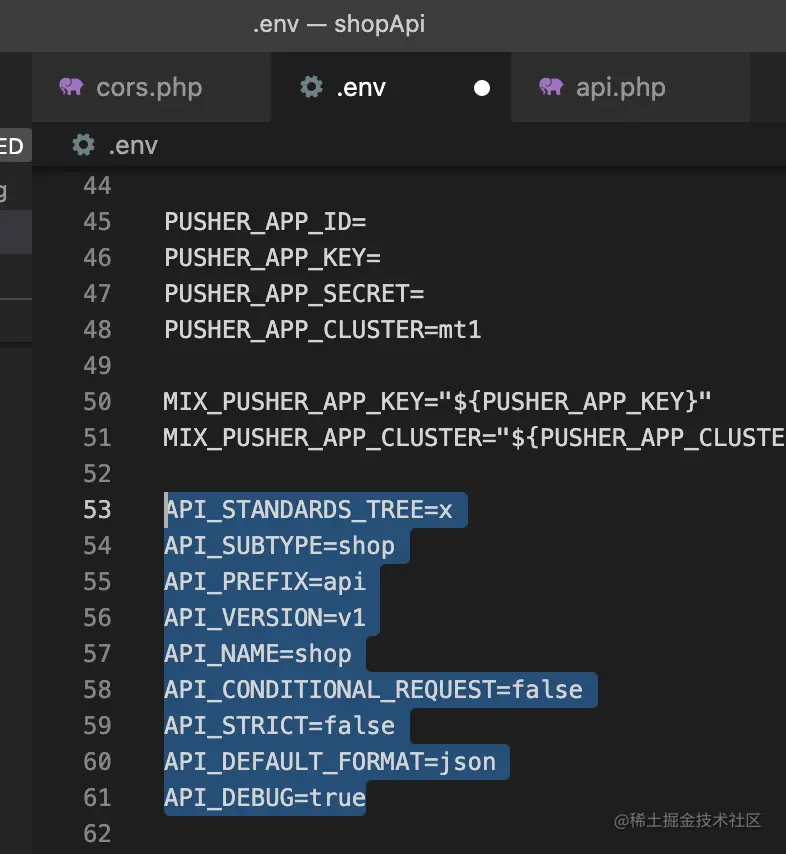Click line number 62 in gutter
The width and height of the screenshot is (786, 854).
pyautogui.click(x=98, y=834)
